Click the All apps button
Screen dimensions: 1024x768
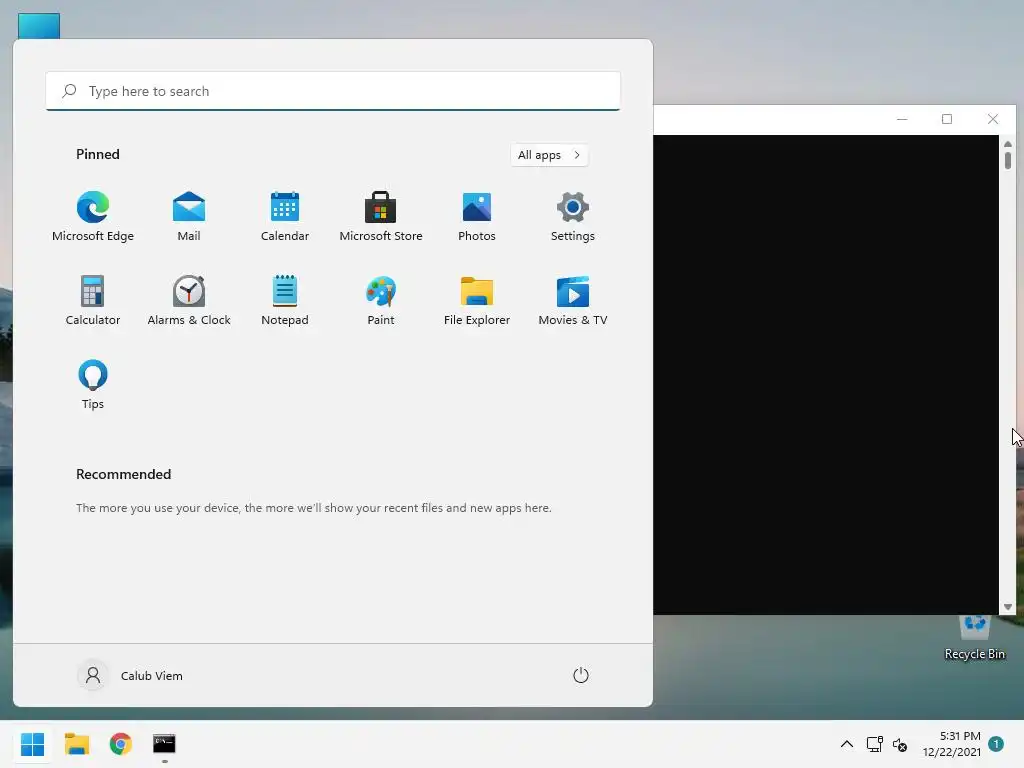click(x=549, y=155)
